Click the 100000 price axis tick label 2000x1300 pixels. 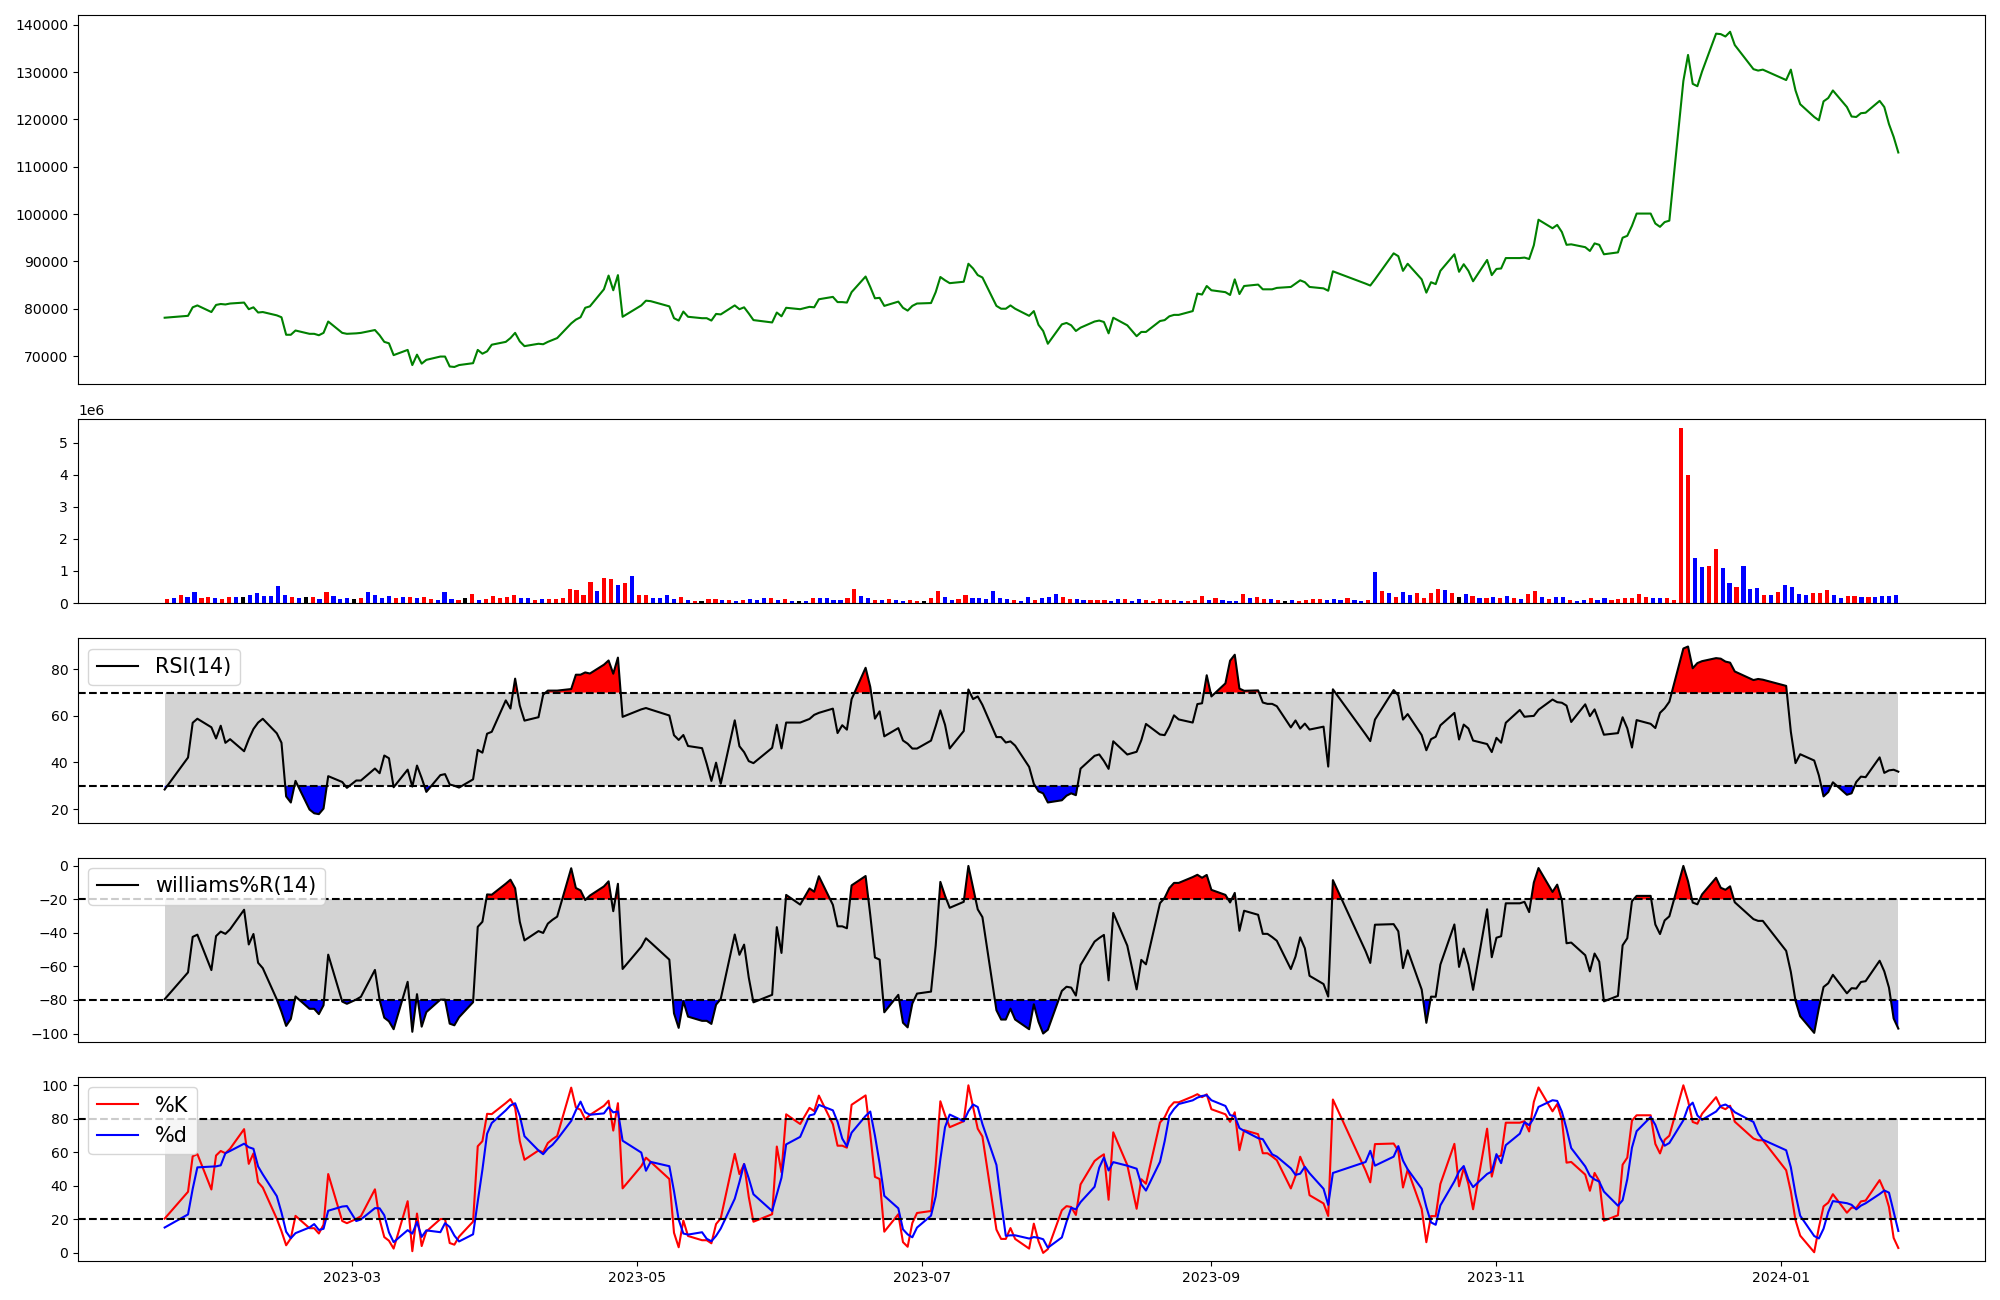pos(43,215)
